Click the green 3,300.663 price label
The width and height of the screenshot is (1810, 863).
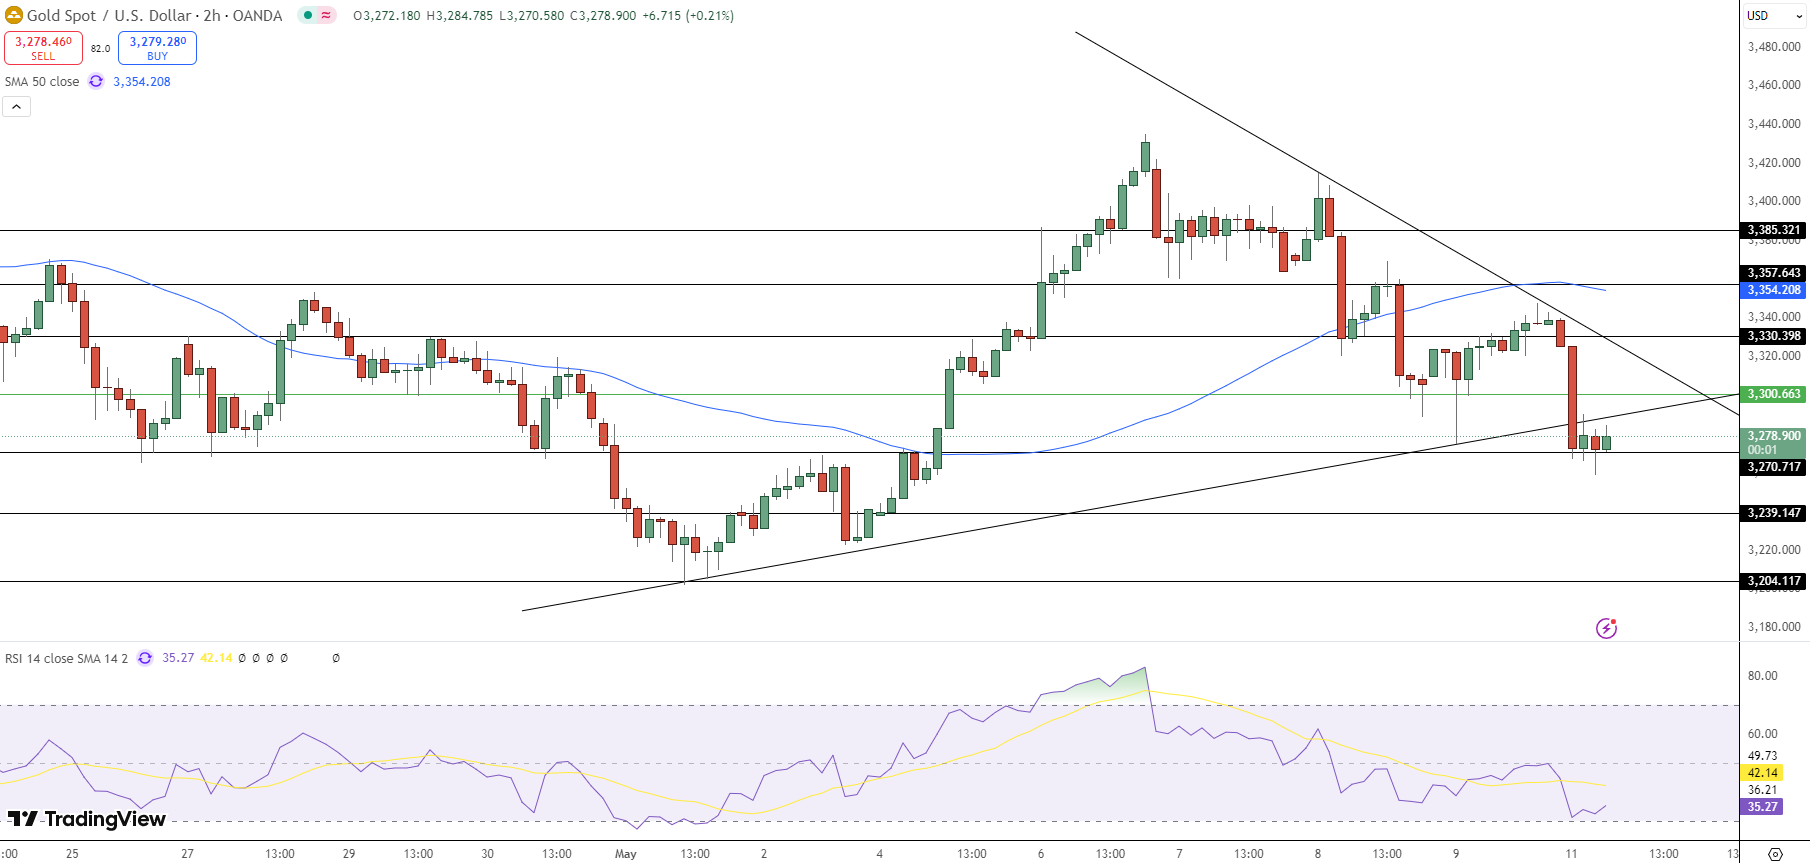1774,394
